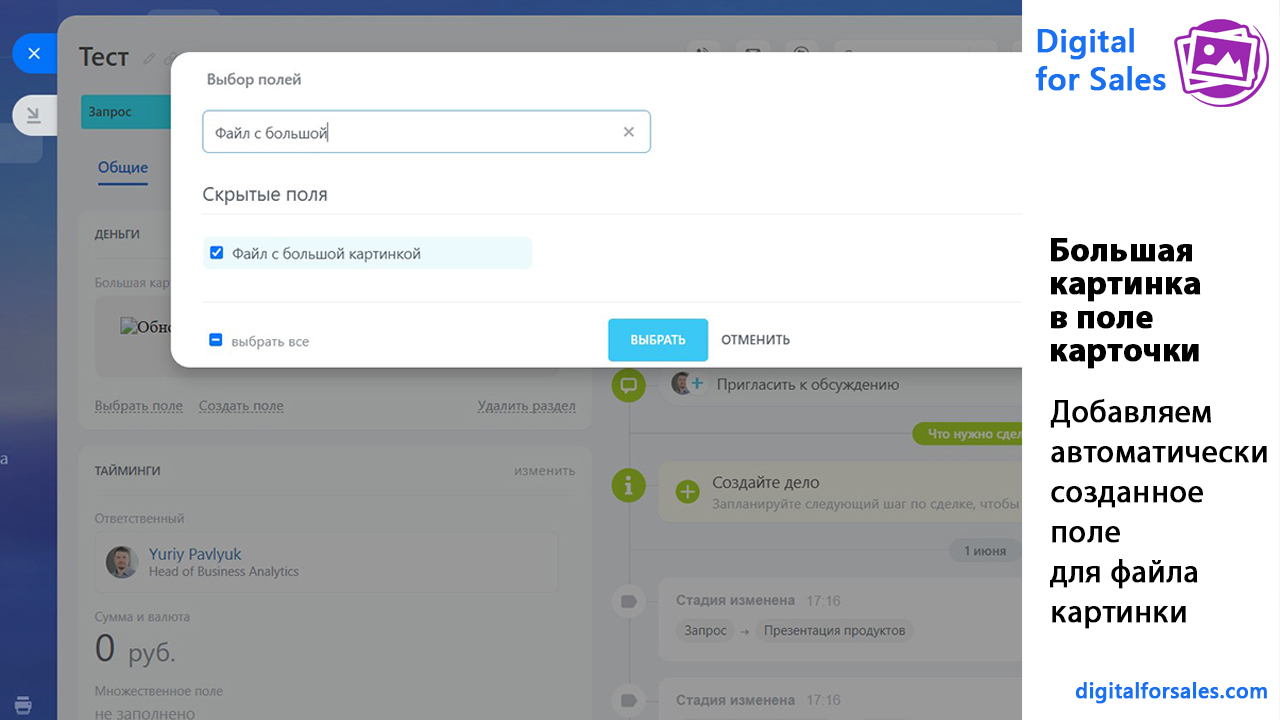Open the Общие tab
This screenshot has height=720, width=1280.
(x=123, y=167)
